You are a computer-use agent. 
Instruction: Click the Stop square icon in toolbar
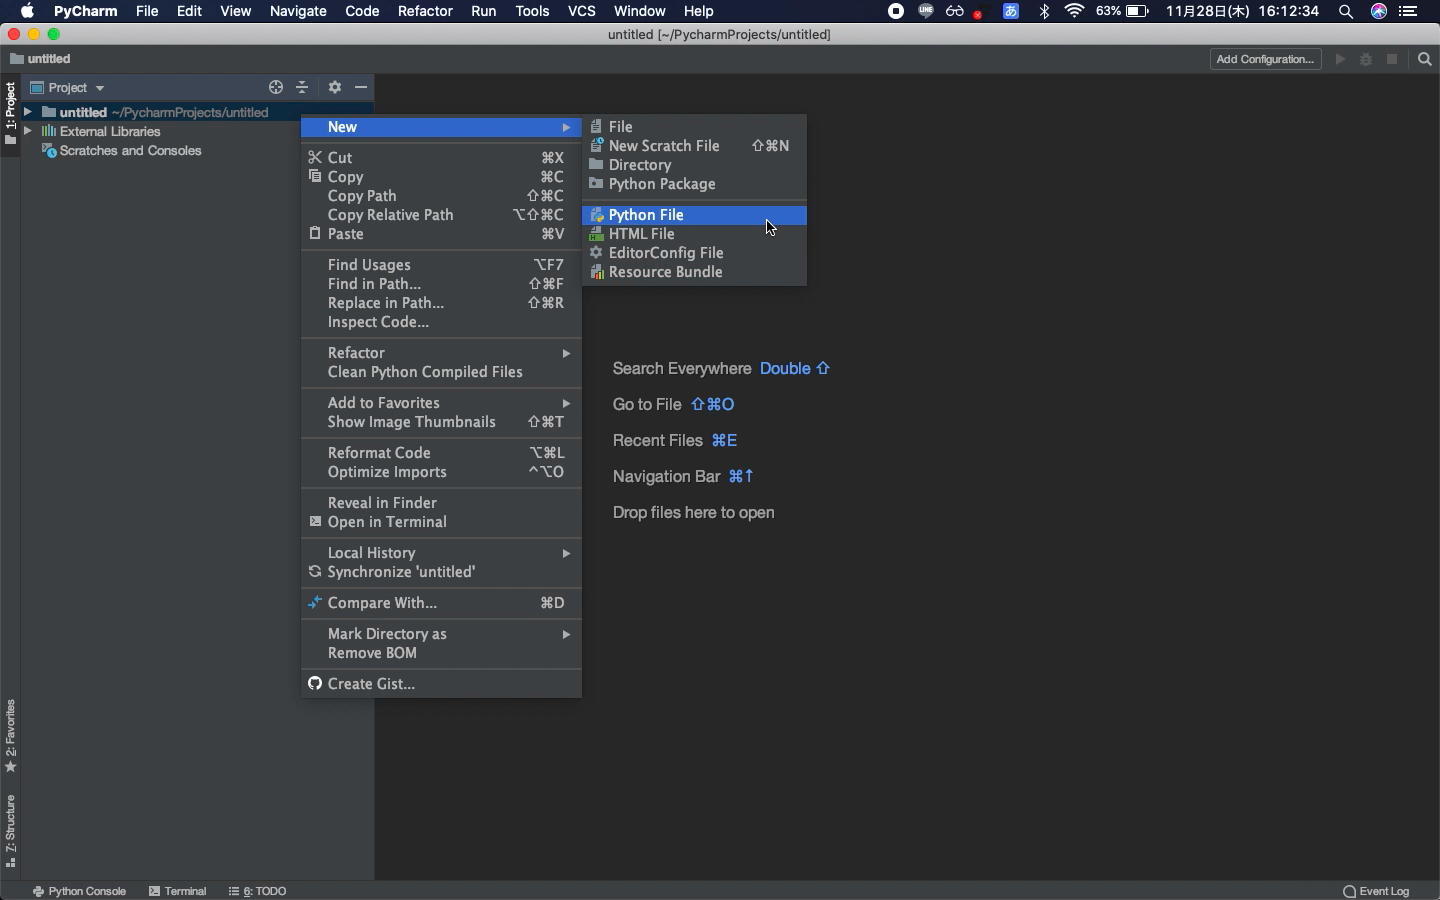pyautogui.click(x=1392, y=59)
